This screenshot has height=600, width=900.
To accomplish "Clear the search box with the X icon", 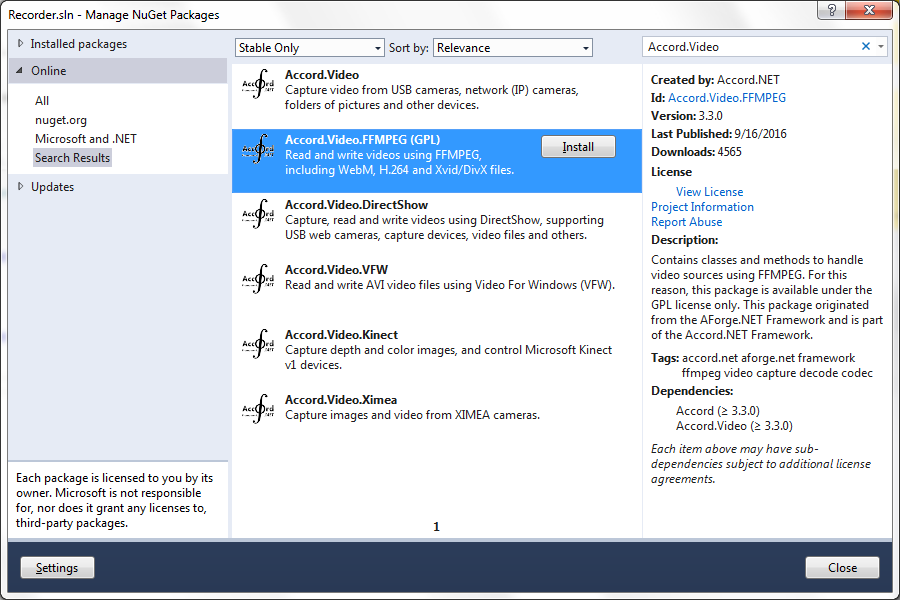I will point(866,47).
